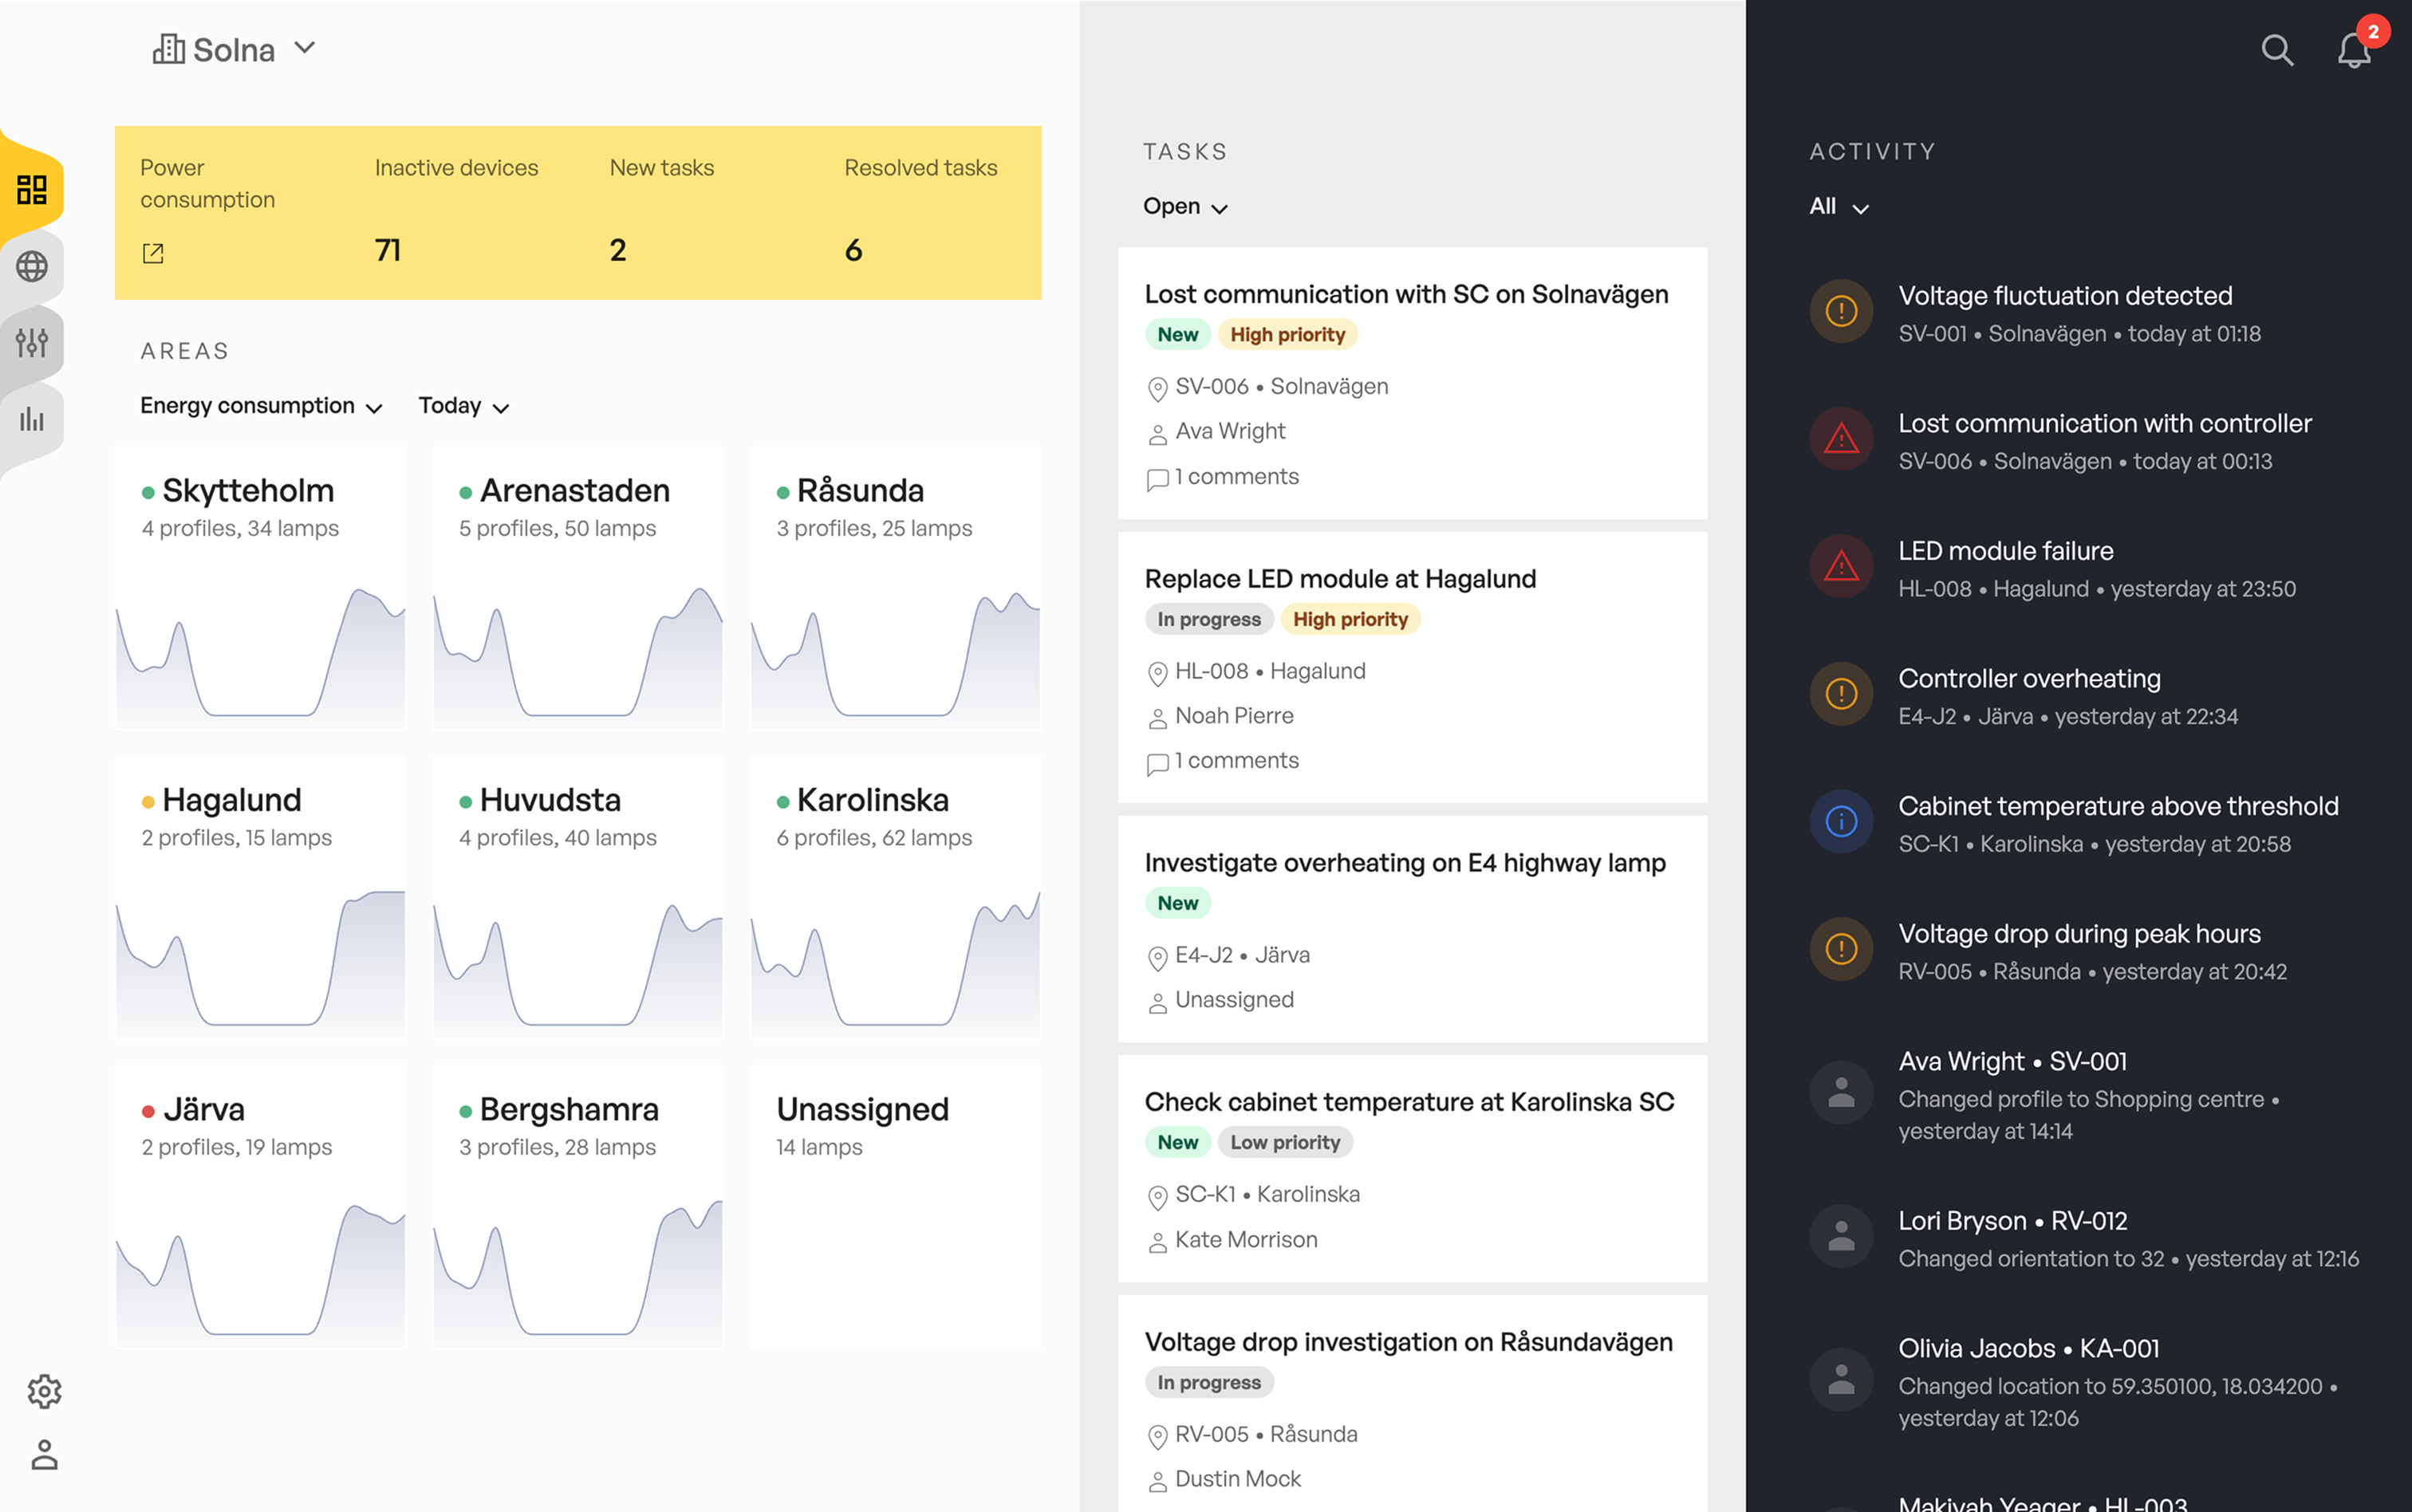Screen dimensions: 2412x1512
Task: Click the New tasks count 2
Action: click(x=618, y=250)
